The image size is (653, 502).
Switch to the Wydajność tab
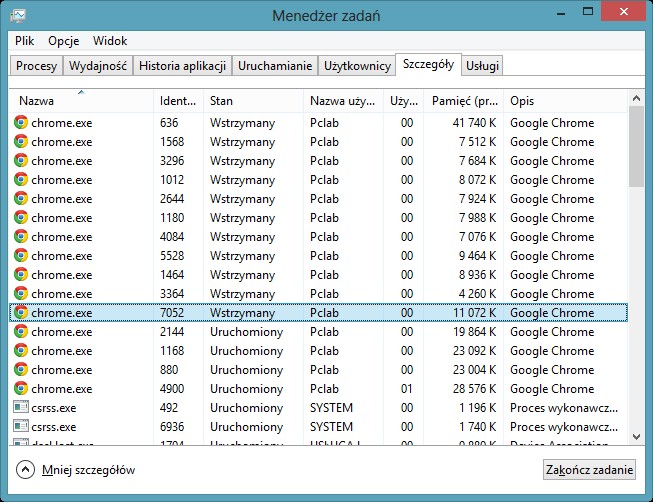[x=97, y=66]
